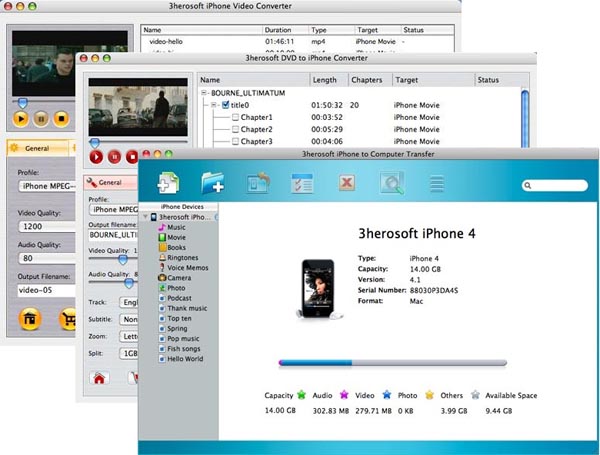Click the DVD converter list scrollbar

pyautogui.click(x=525, y=119)
